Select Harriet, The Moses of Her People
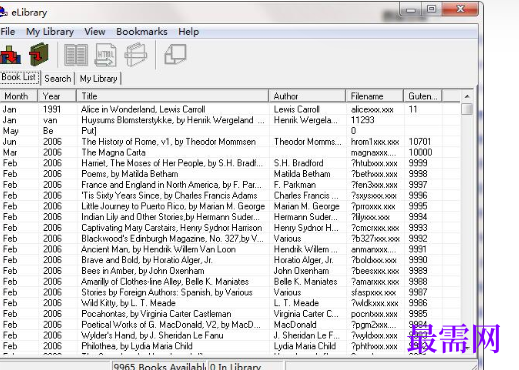Image resolution: width=519 pixels, height=370 pixels. [x=172, y=163]
